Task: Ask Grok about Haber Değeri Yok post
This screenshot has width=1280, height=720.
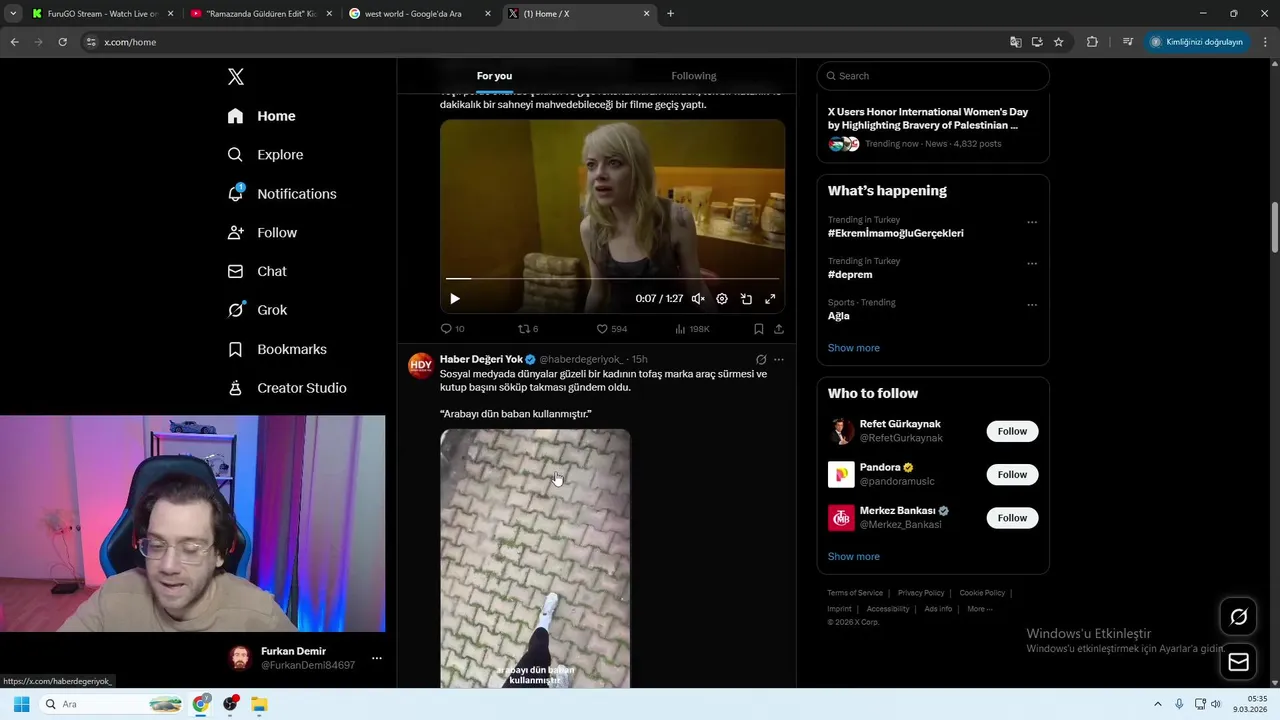Action: point(761,360)
